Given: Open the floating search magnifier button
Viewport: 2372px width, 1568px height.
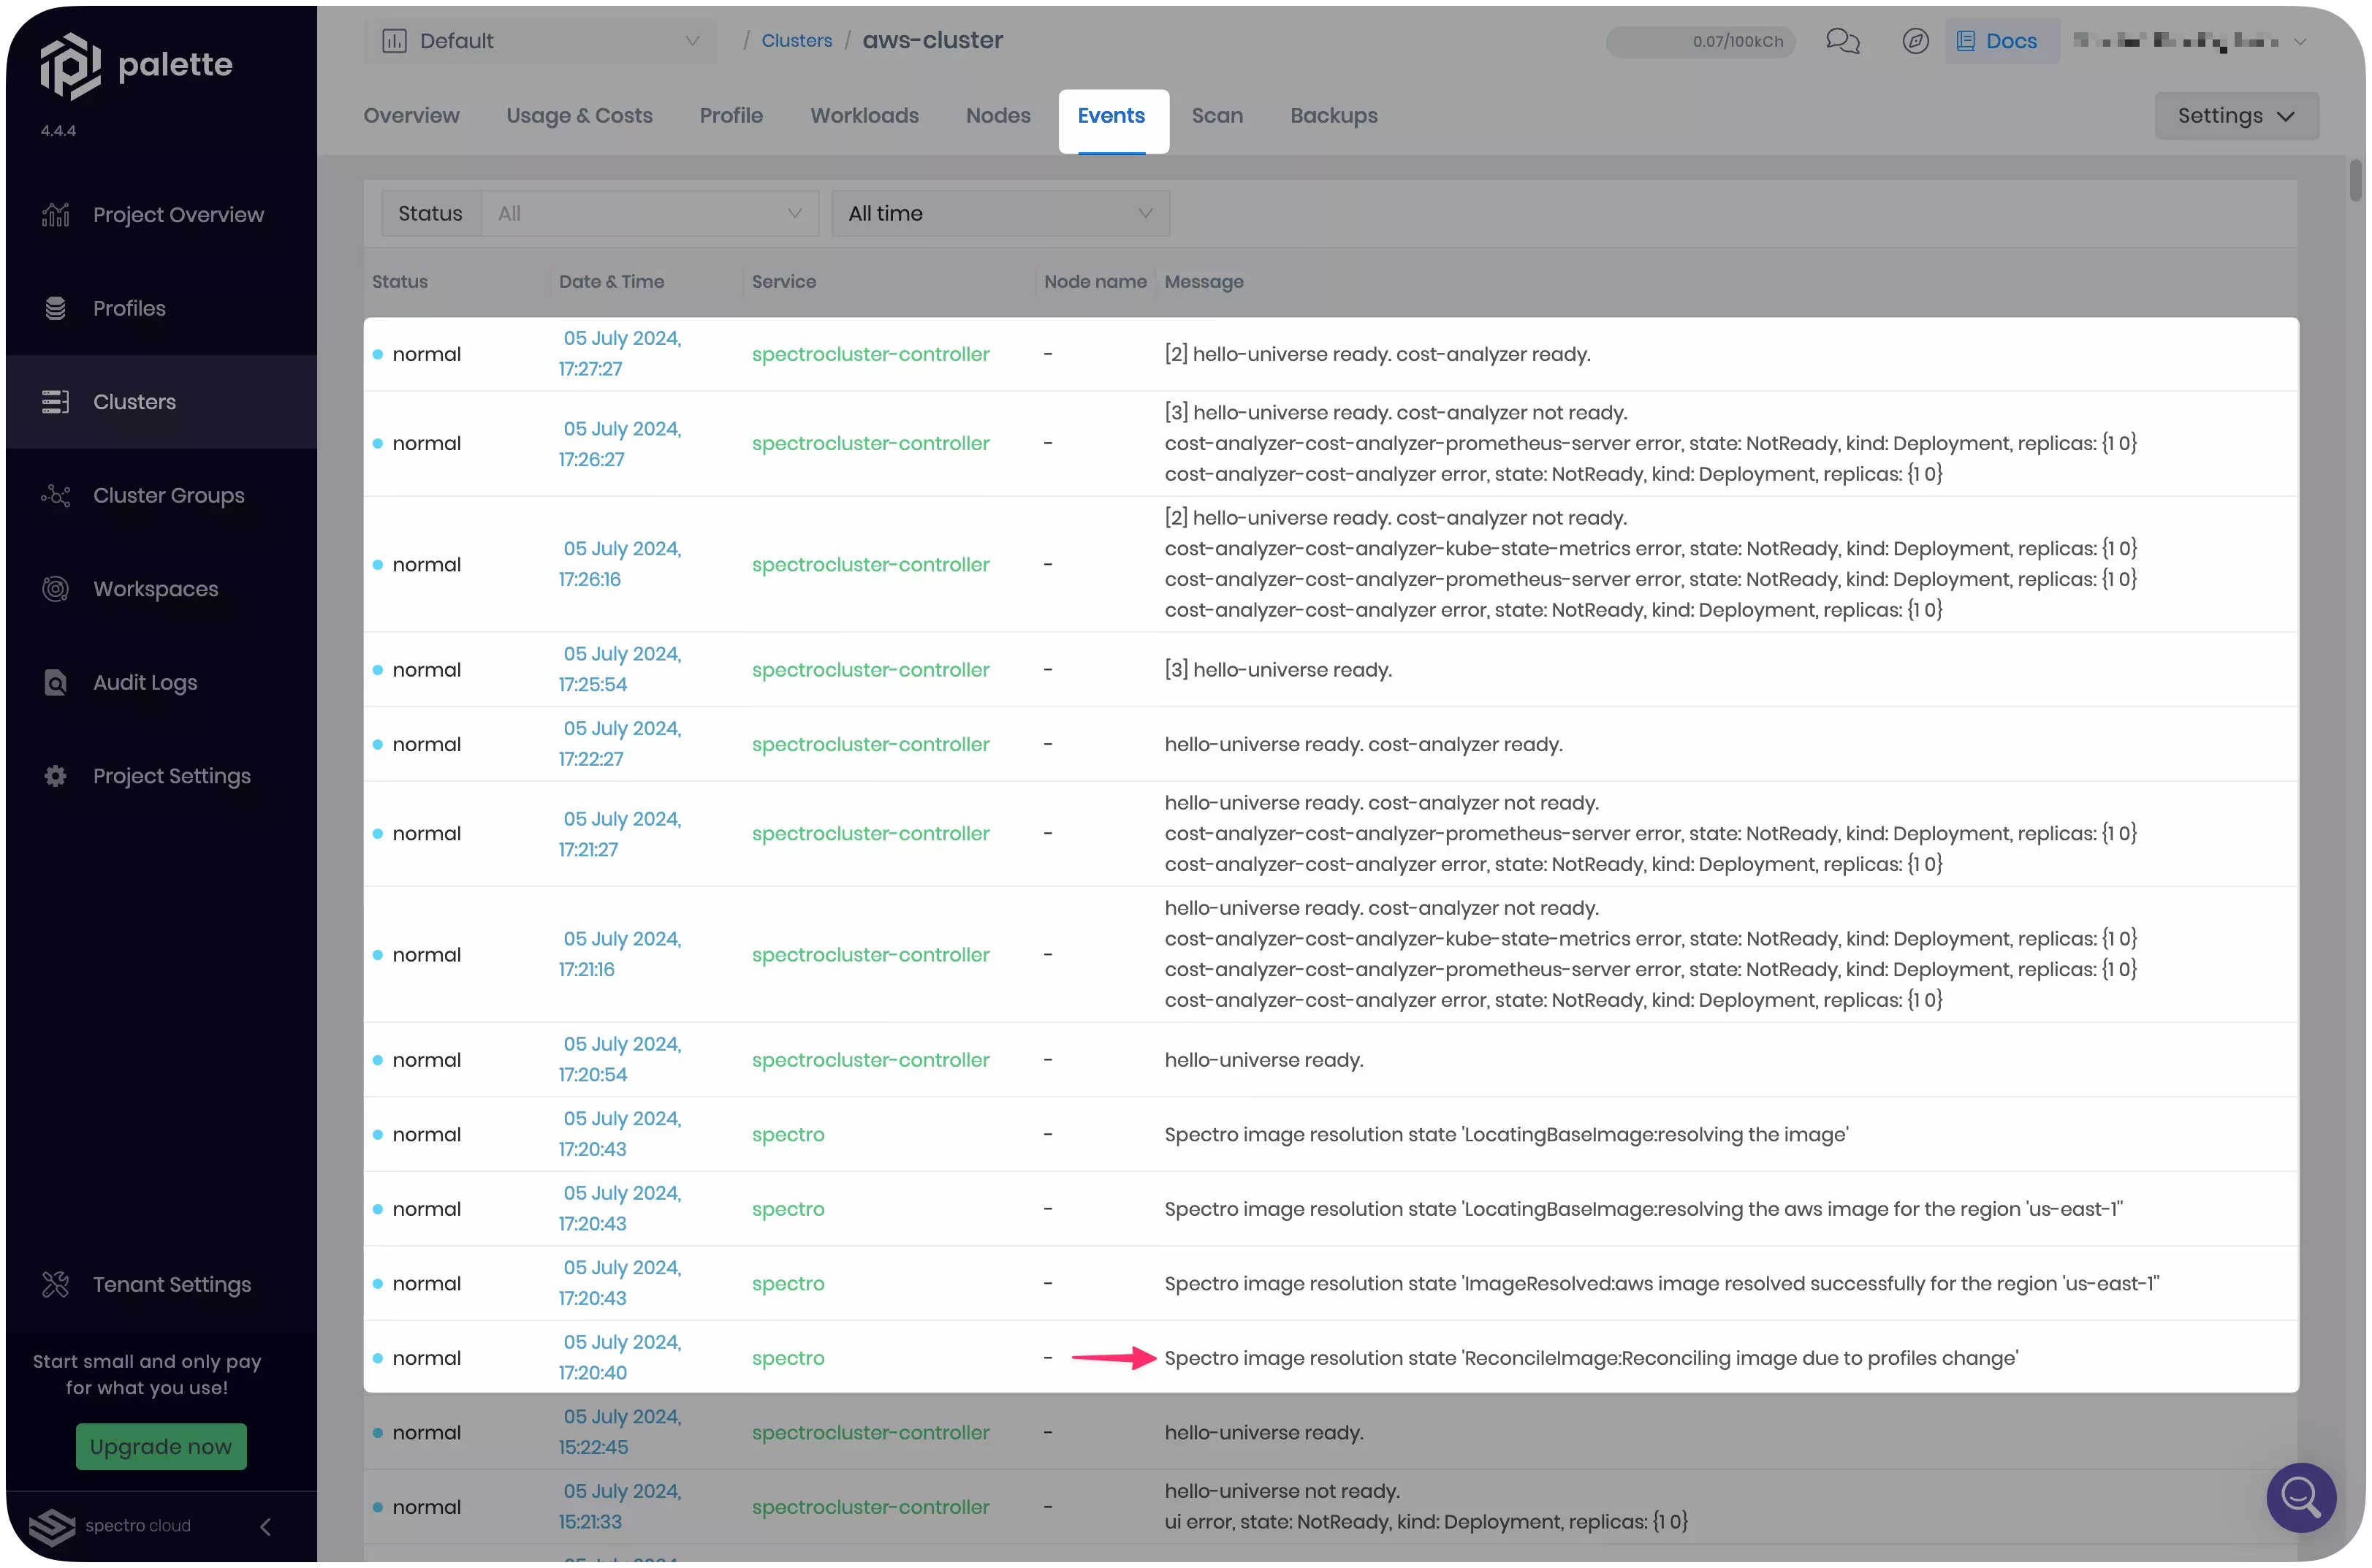Looking at the screenshot, I should 2301,1497.
